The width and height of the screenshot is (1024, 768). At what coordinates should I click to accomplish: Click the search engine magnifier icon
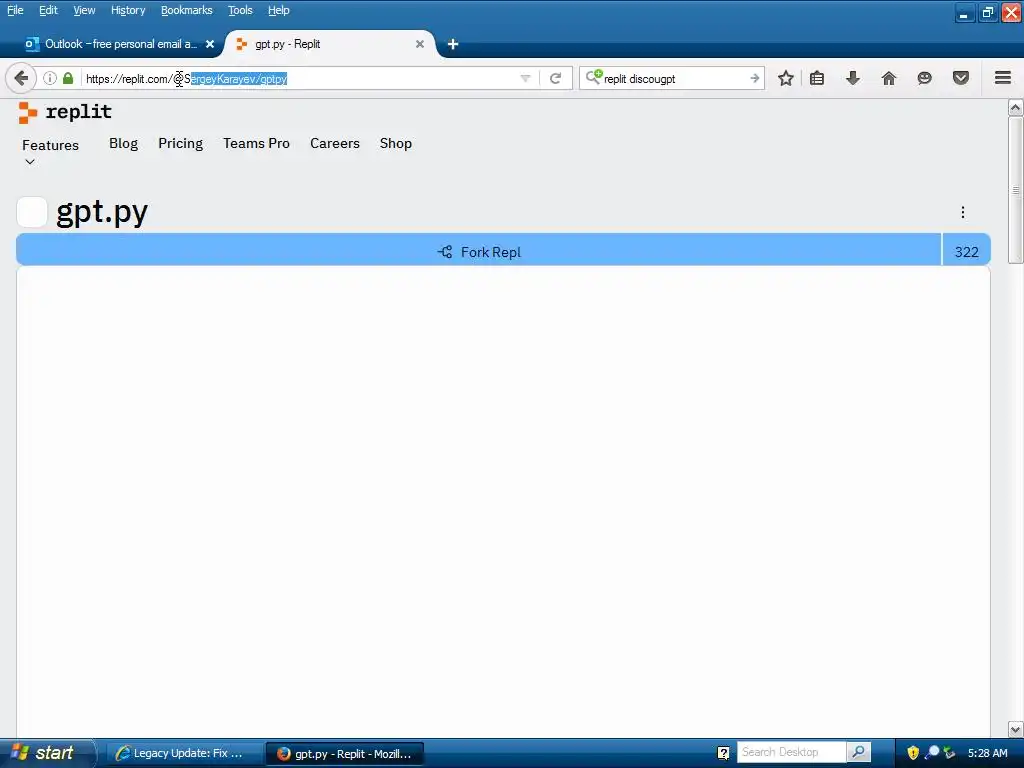pyautogui.click(x=593, y=78)
